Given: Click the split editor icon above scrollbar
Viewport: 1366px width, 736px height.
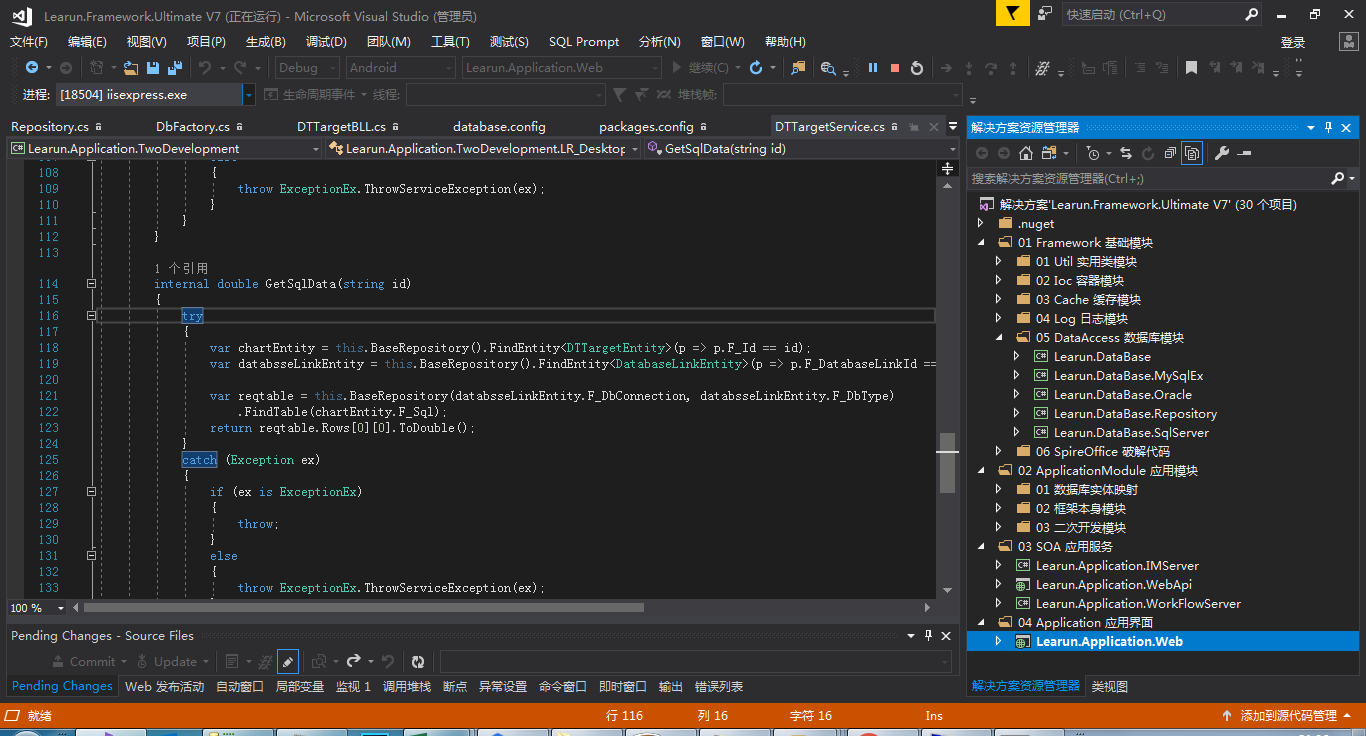Looking at the screenshot, I should (947, 168).
